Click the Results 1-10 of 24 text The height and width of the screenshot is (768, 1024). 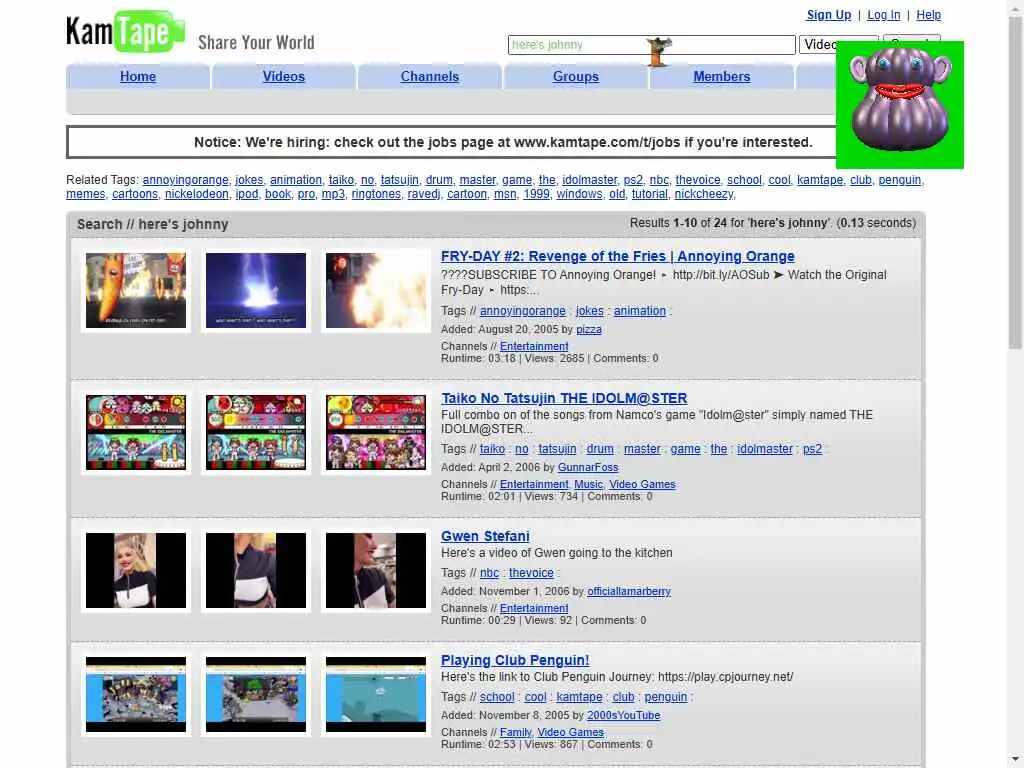pyautogui.click(x=773, y=223)
